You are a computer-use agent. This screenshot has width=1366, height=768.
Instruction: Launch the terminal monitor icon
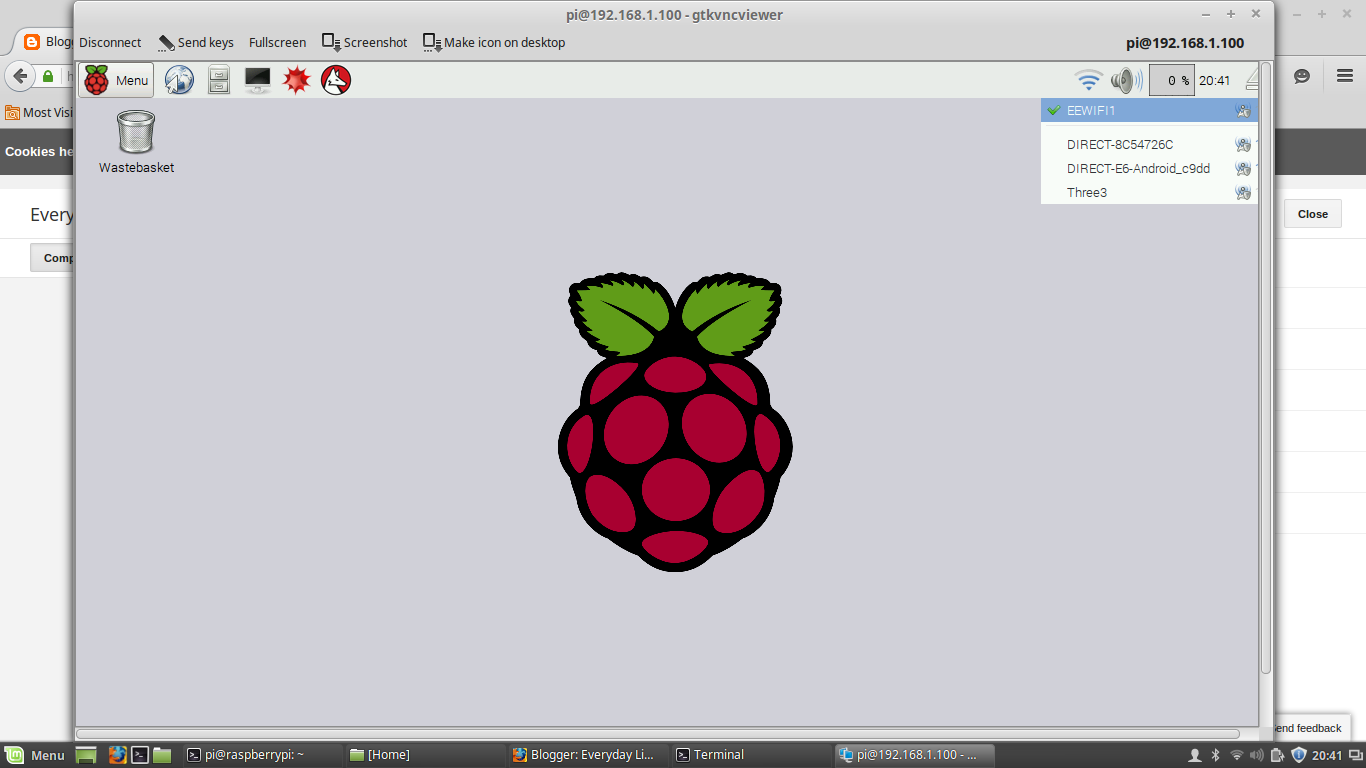(x=257, y=80)
